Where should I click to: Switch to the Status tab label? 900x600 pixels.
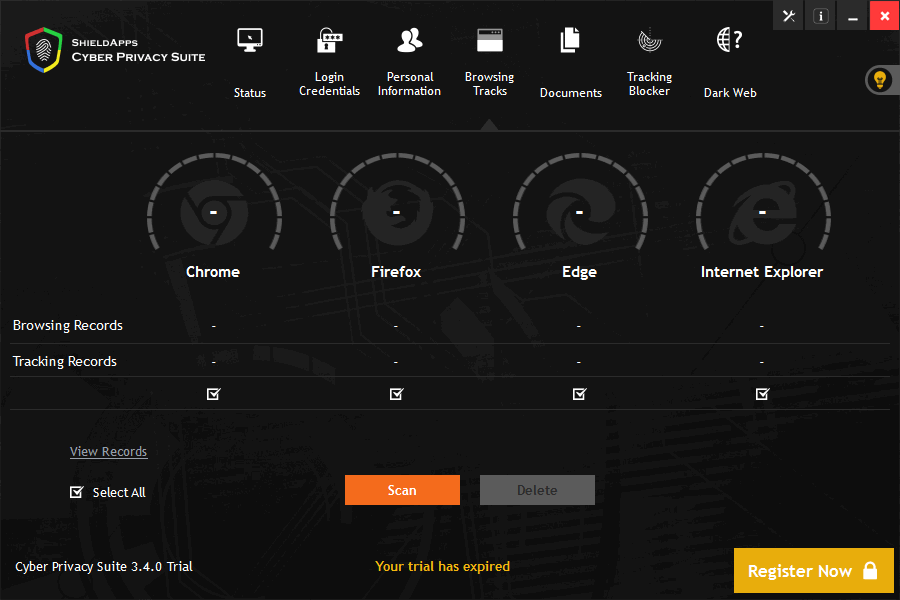click(x=250, y=92)
